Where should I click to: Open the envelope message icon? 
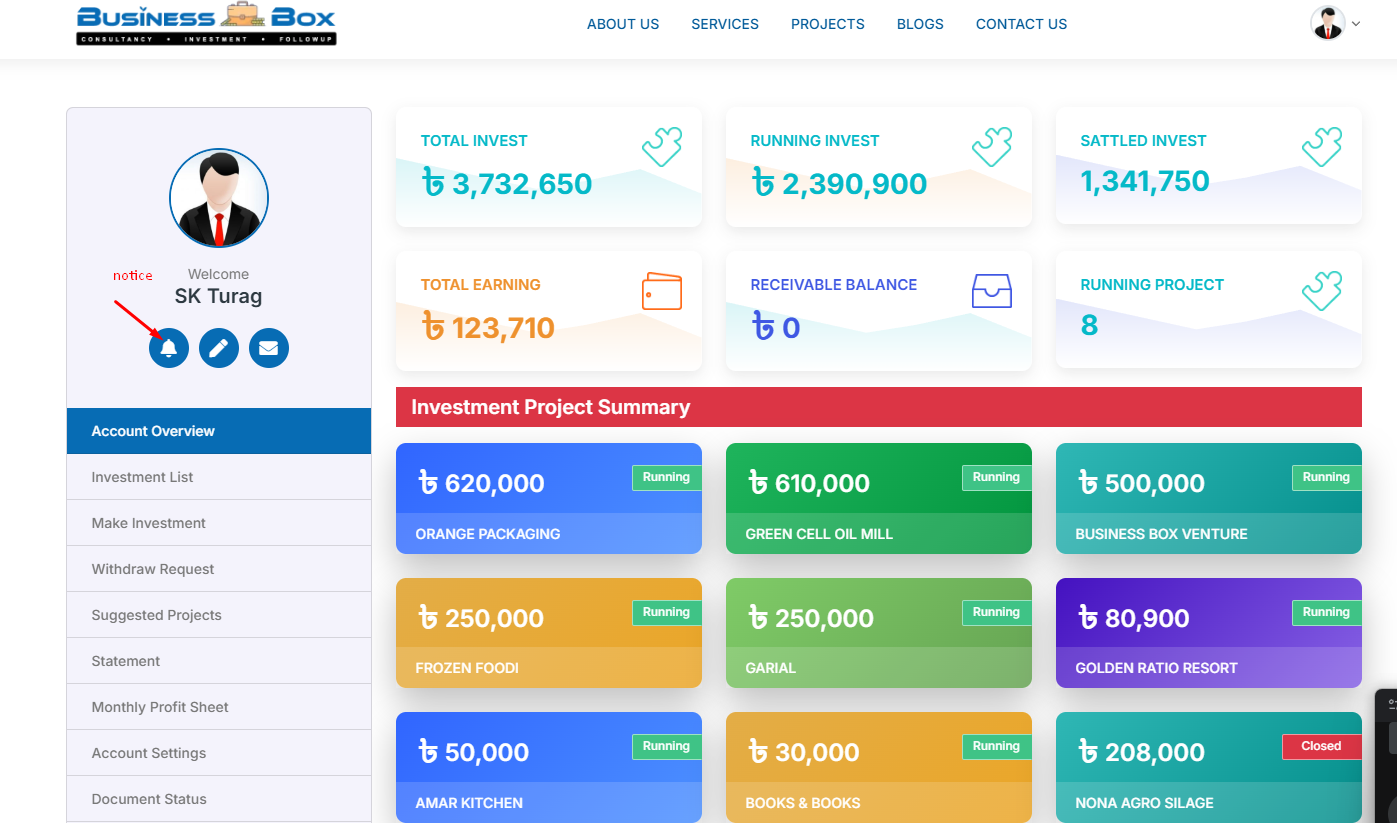click(x=269, y=348)
